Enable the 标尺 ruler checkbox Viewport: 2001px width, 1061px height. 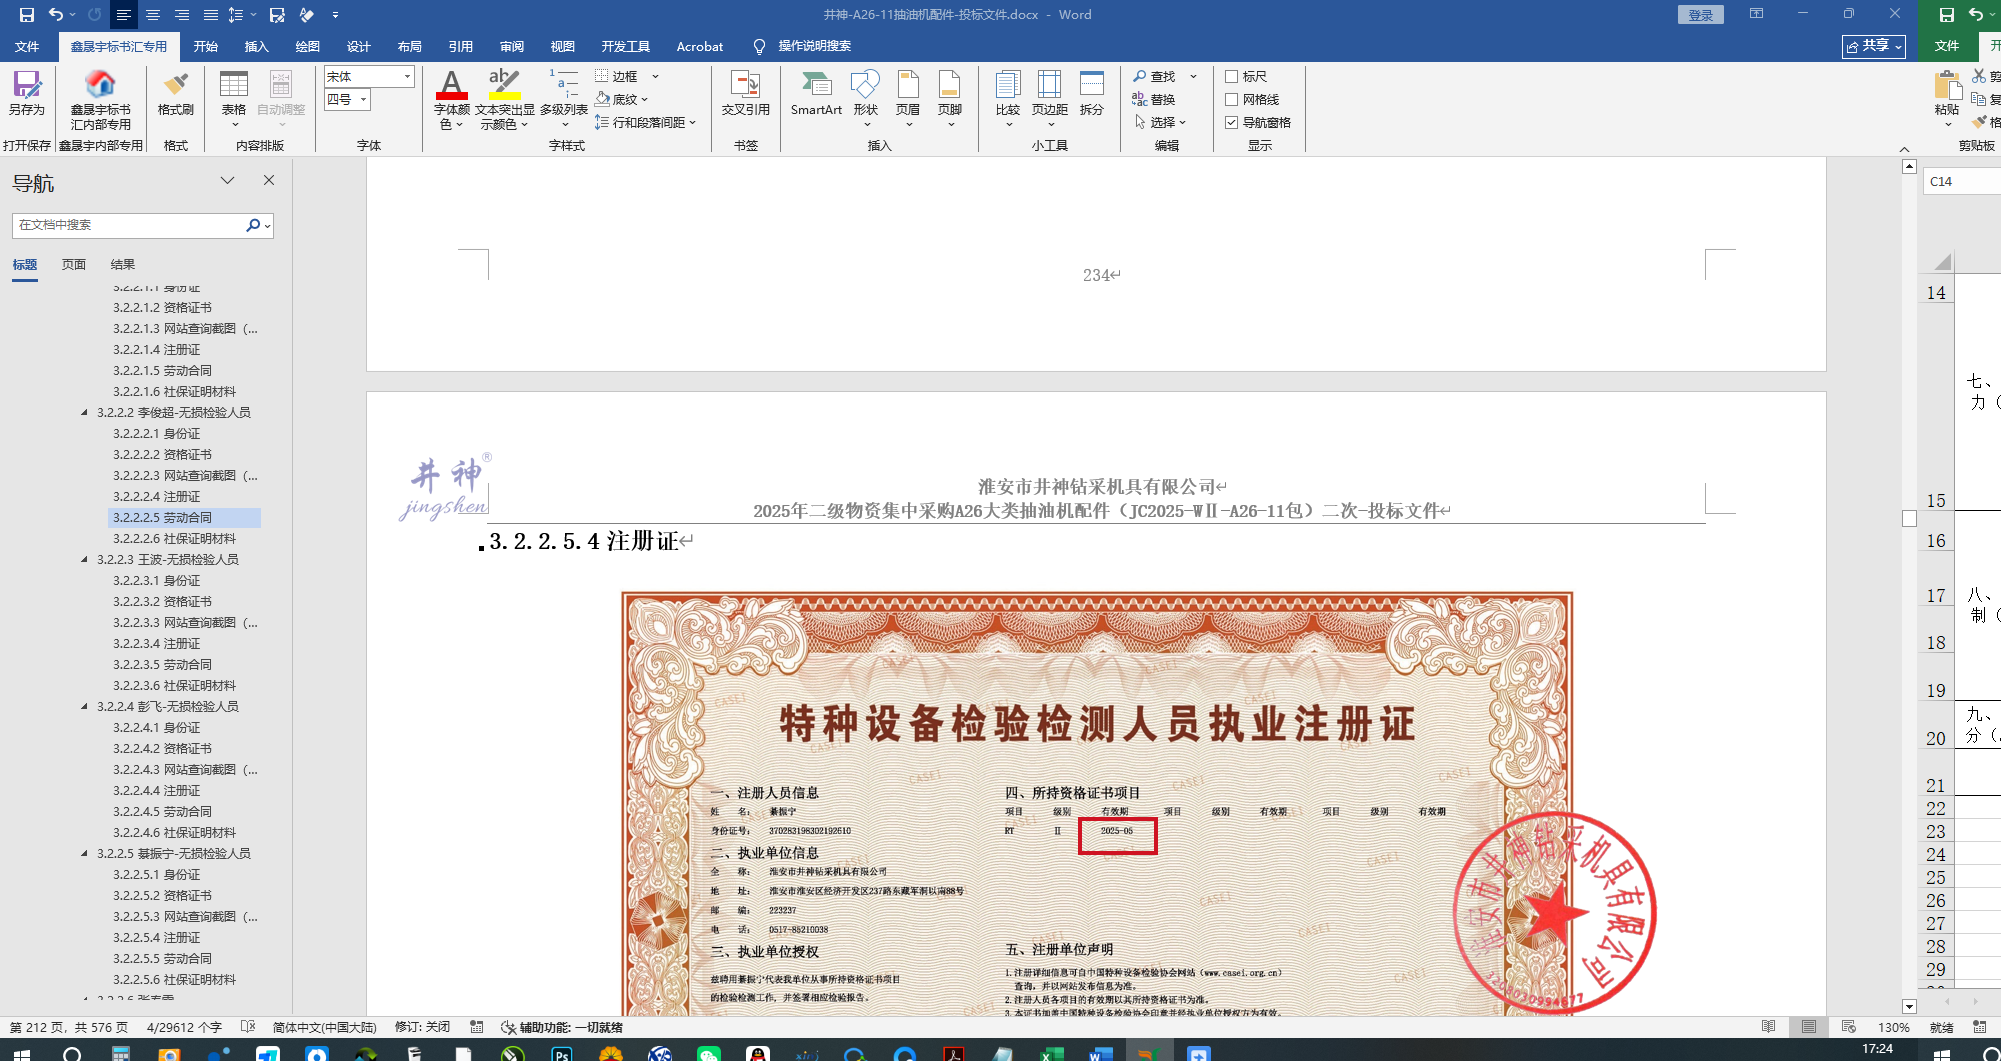tap(1232, 76)
